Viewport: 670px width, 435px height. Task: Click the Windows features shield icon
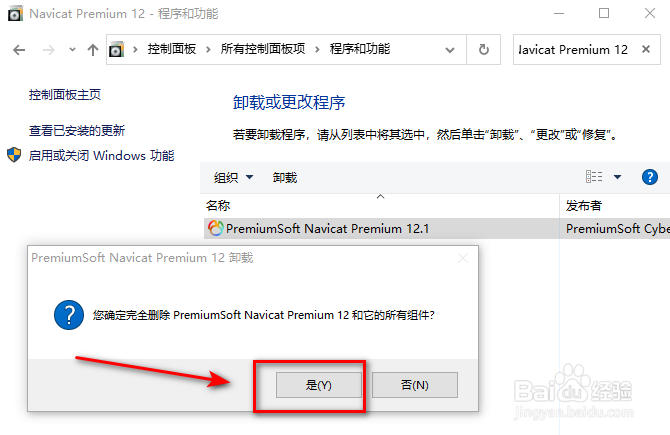click(14, 155)
